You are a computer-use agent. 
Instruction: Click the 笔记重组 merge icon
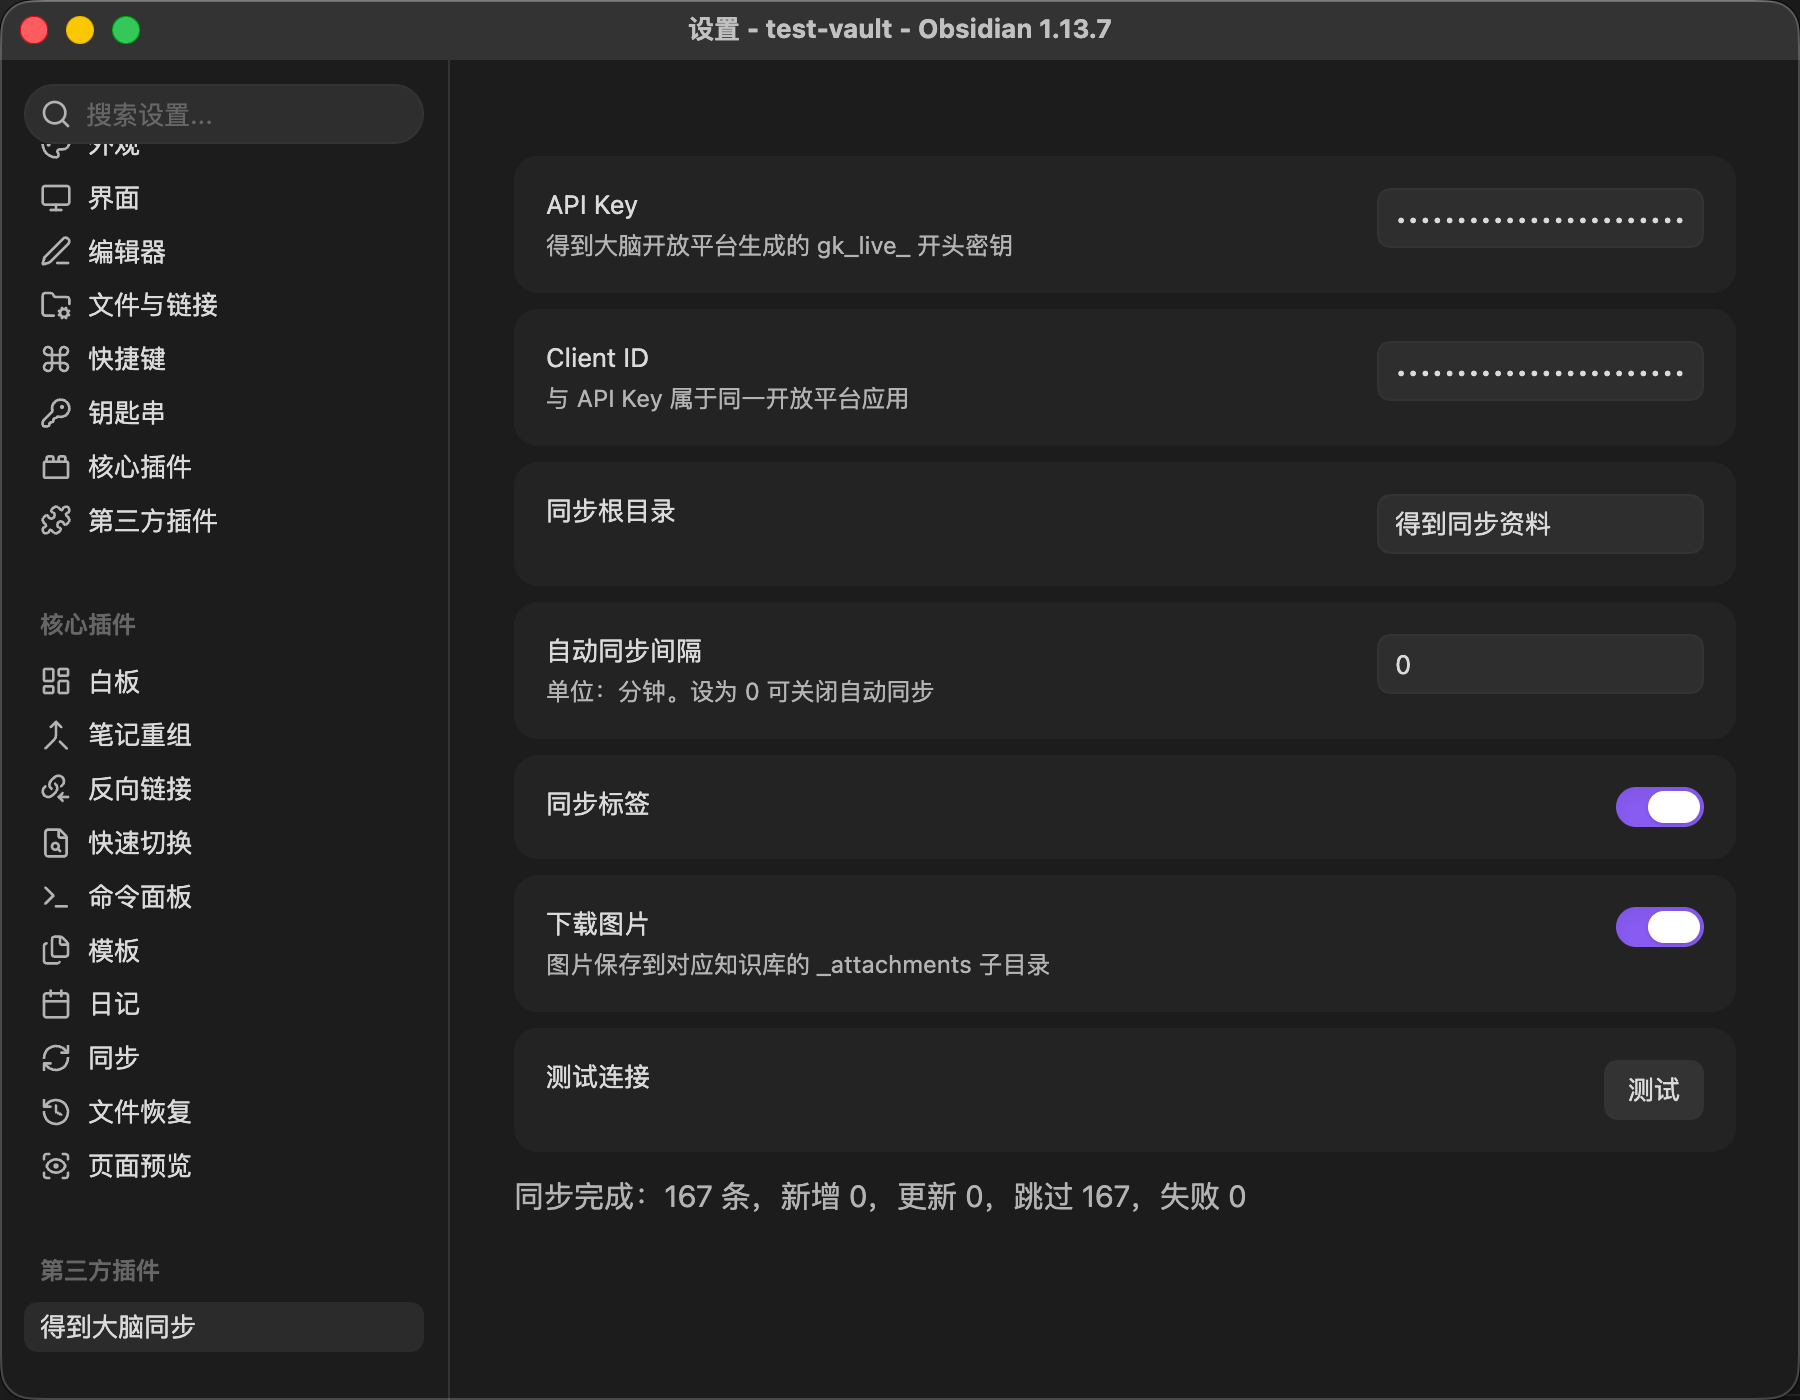(56, 736)
